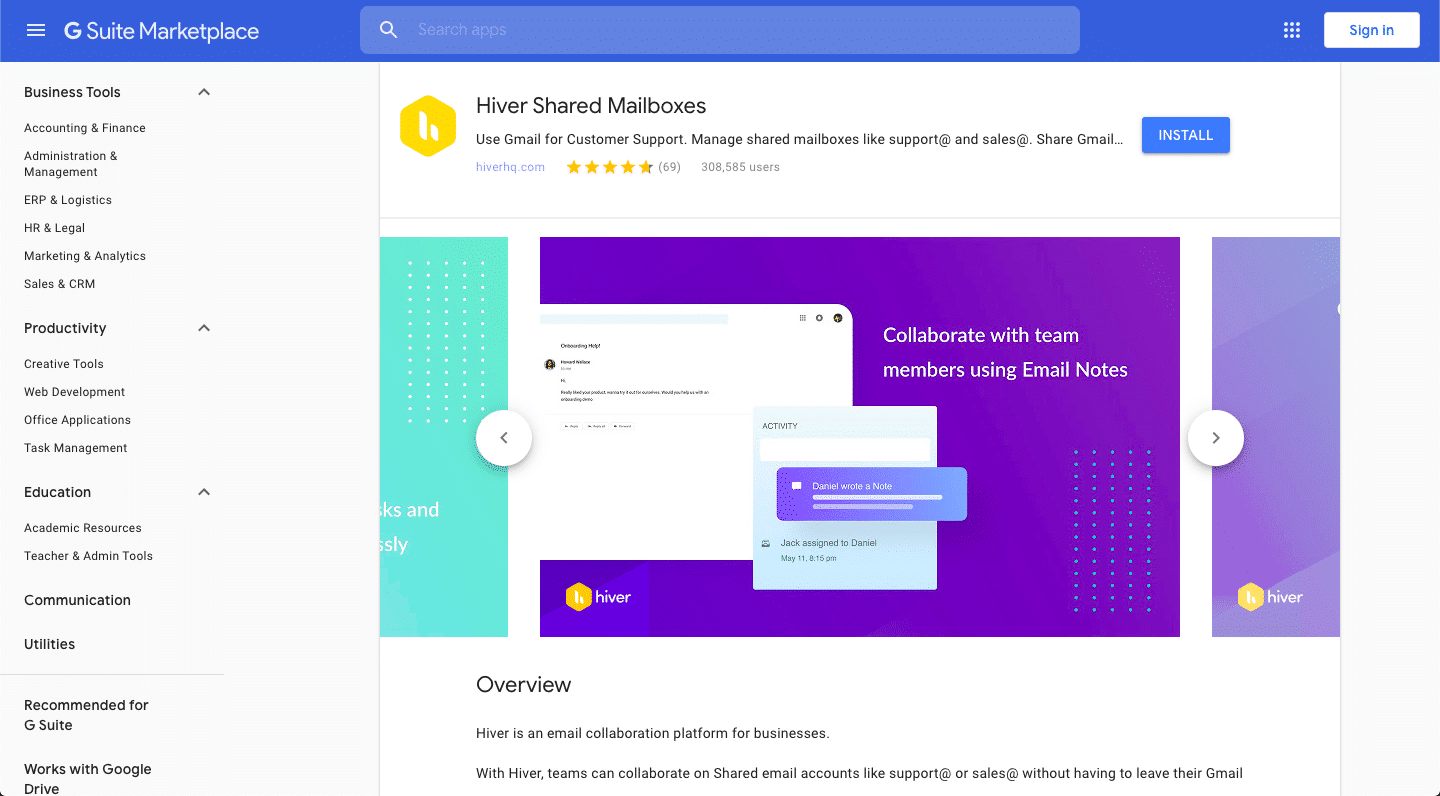Open the Google apps grid
This screenshot has height=796, width=1440.
[x=1292, y=30]
